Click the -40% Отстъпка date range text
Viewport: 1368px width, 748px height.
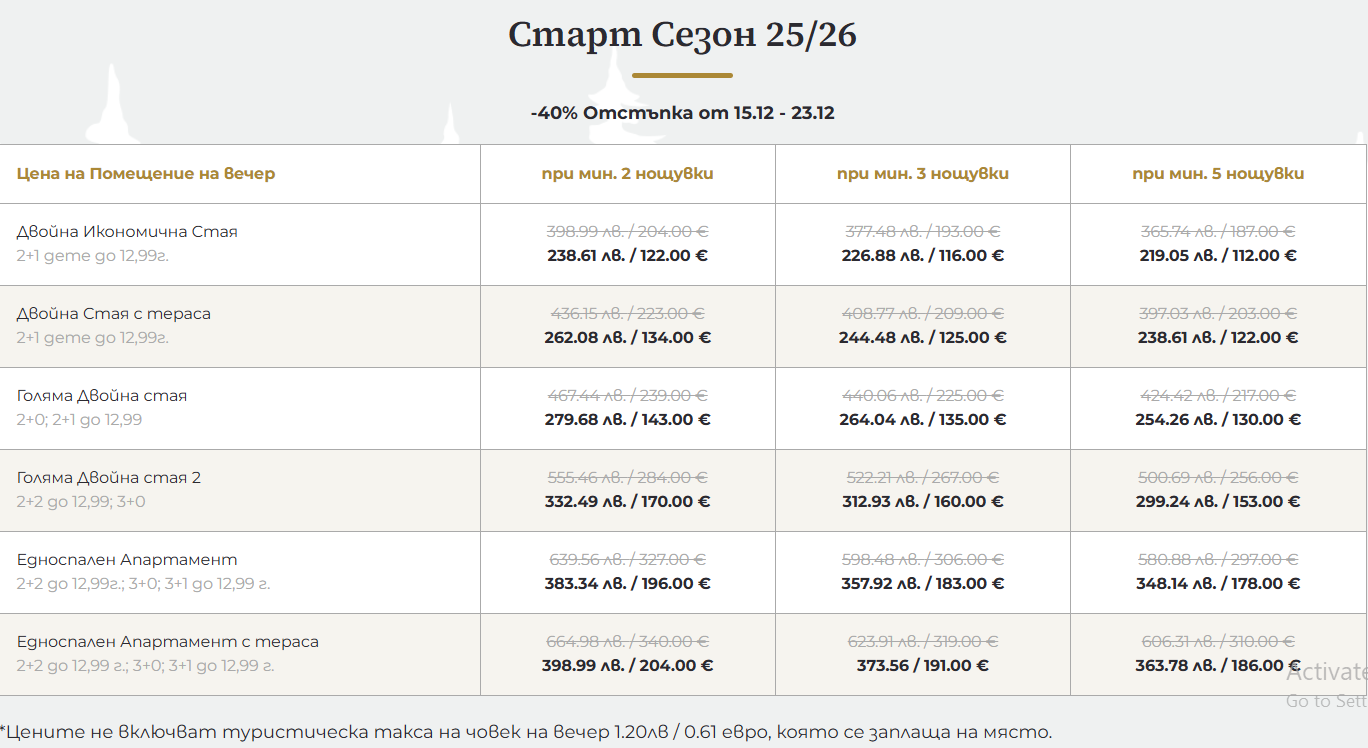[x=682, y=113]
